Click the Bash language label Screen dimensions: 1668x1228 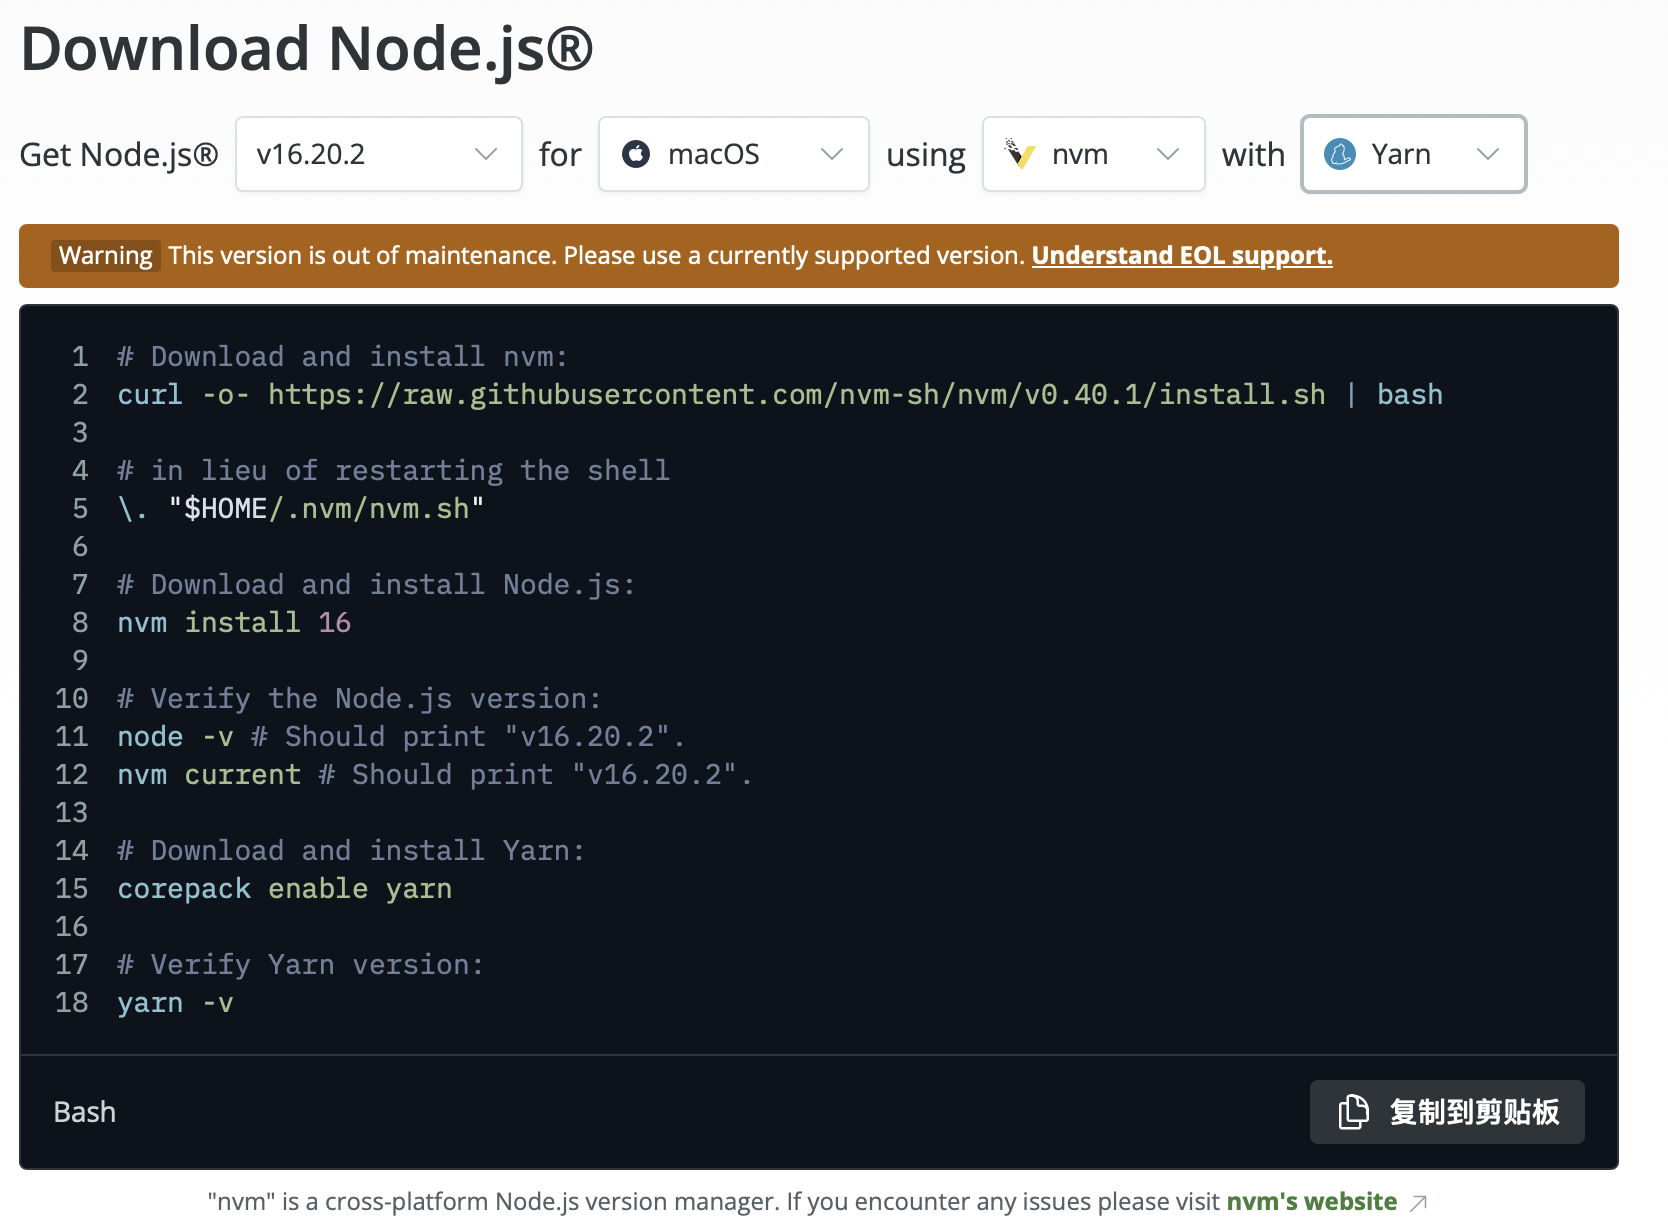(x=85, y=1112)
